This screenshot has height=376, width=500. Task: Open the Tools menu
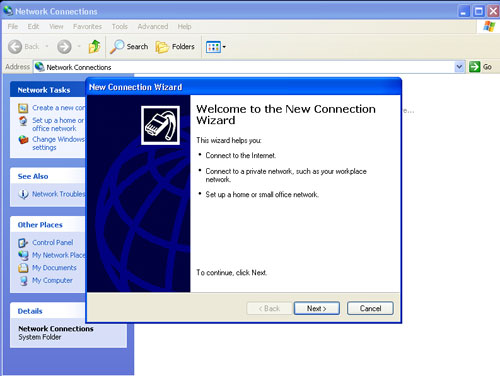pos(120,26)
